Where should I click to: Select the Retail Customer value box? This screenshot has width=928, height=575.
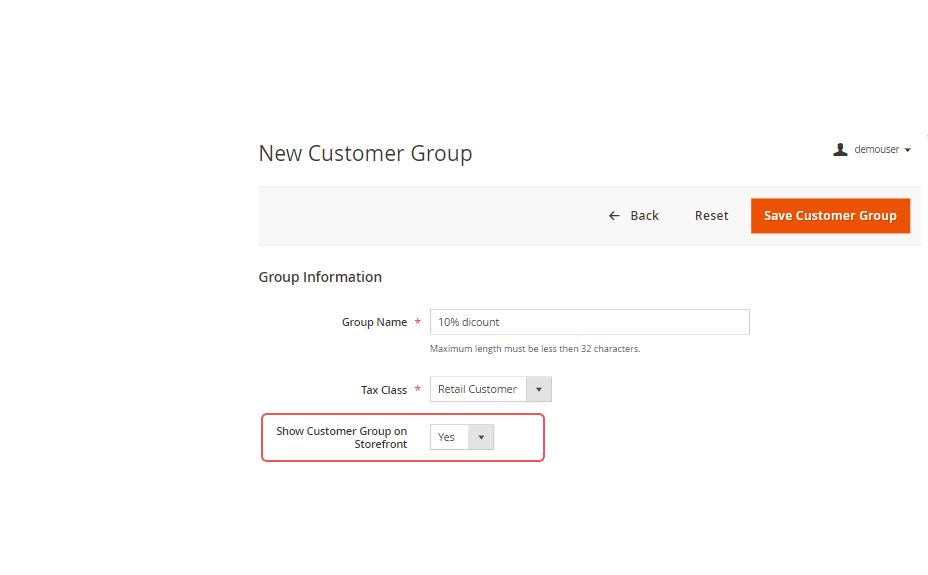tap(478, 390)
